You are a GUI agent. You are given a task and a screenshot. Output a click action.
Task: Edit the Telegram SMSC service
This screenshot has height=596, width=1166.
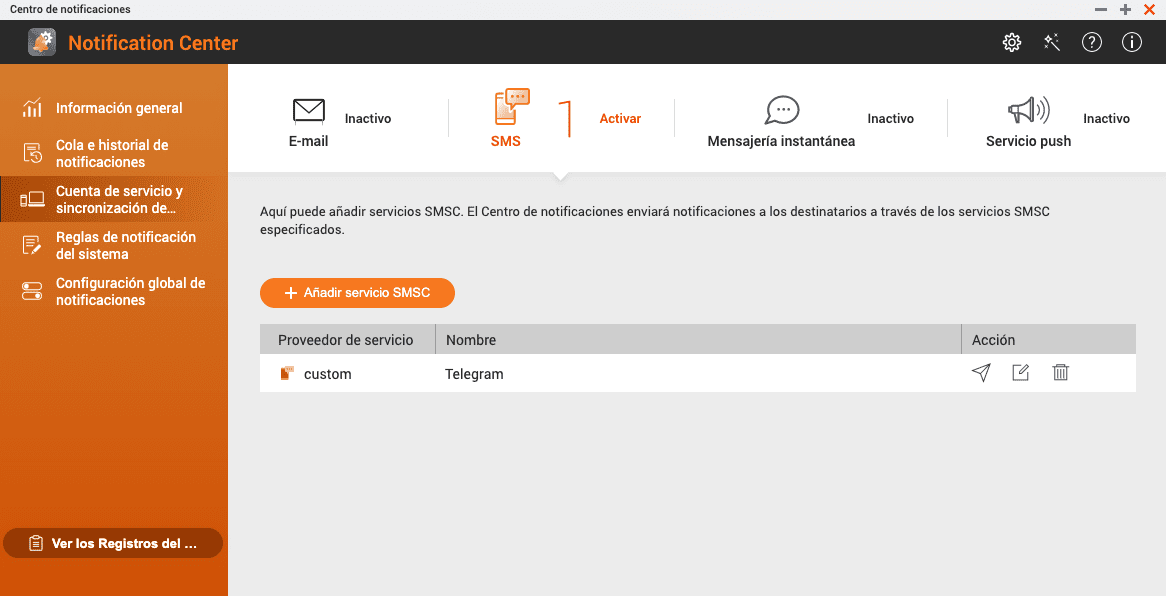coord(1020,373)
